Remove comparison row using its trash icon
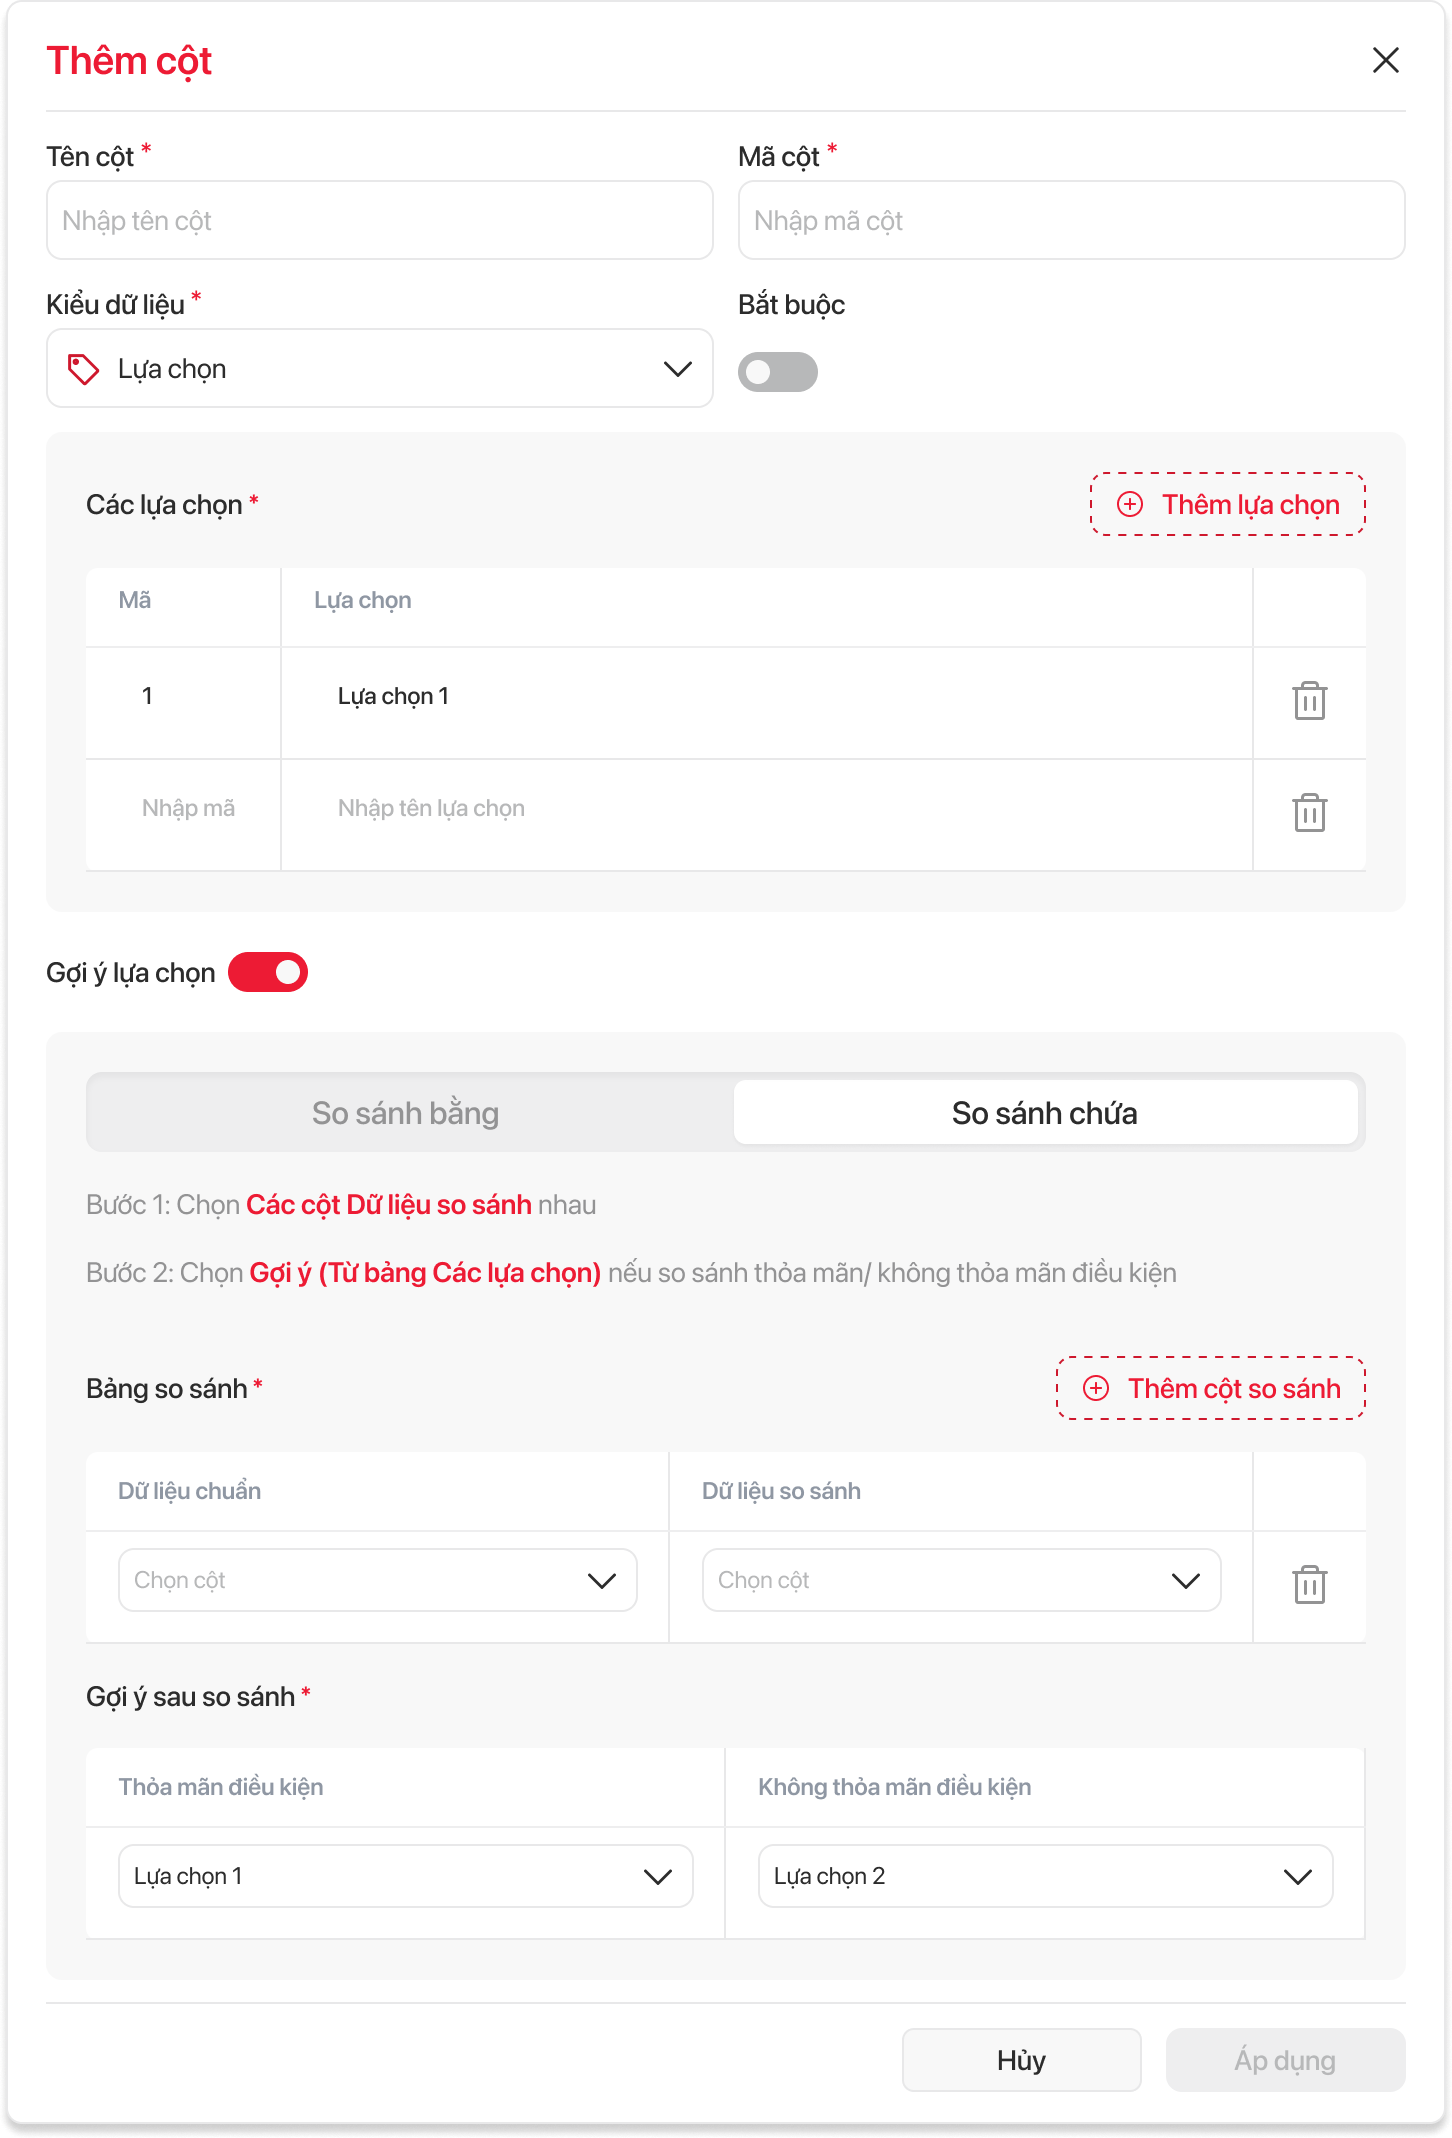This screenshot has width=1452, height=2138. pyautogui.click(x=1309, y=1585)
